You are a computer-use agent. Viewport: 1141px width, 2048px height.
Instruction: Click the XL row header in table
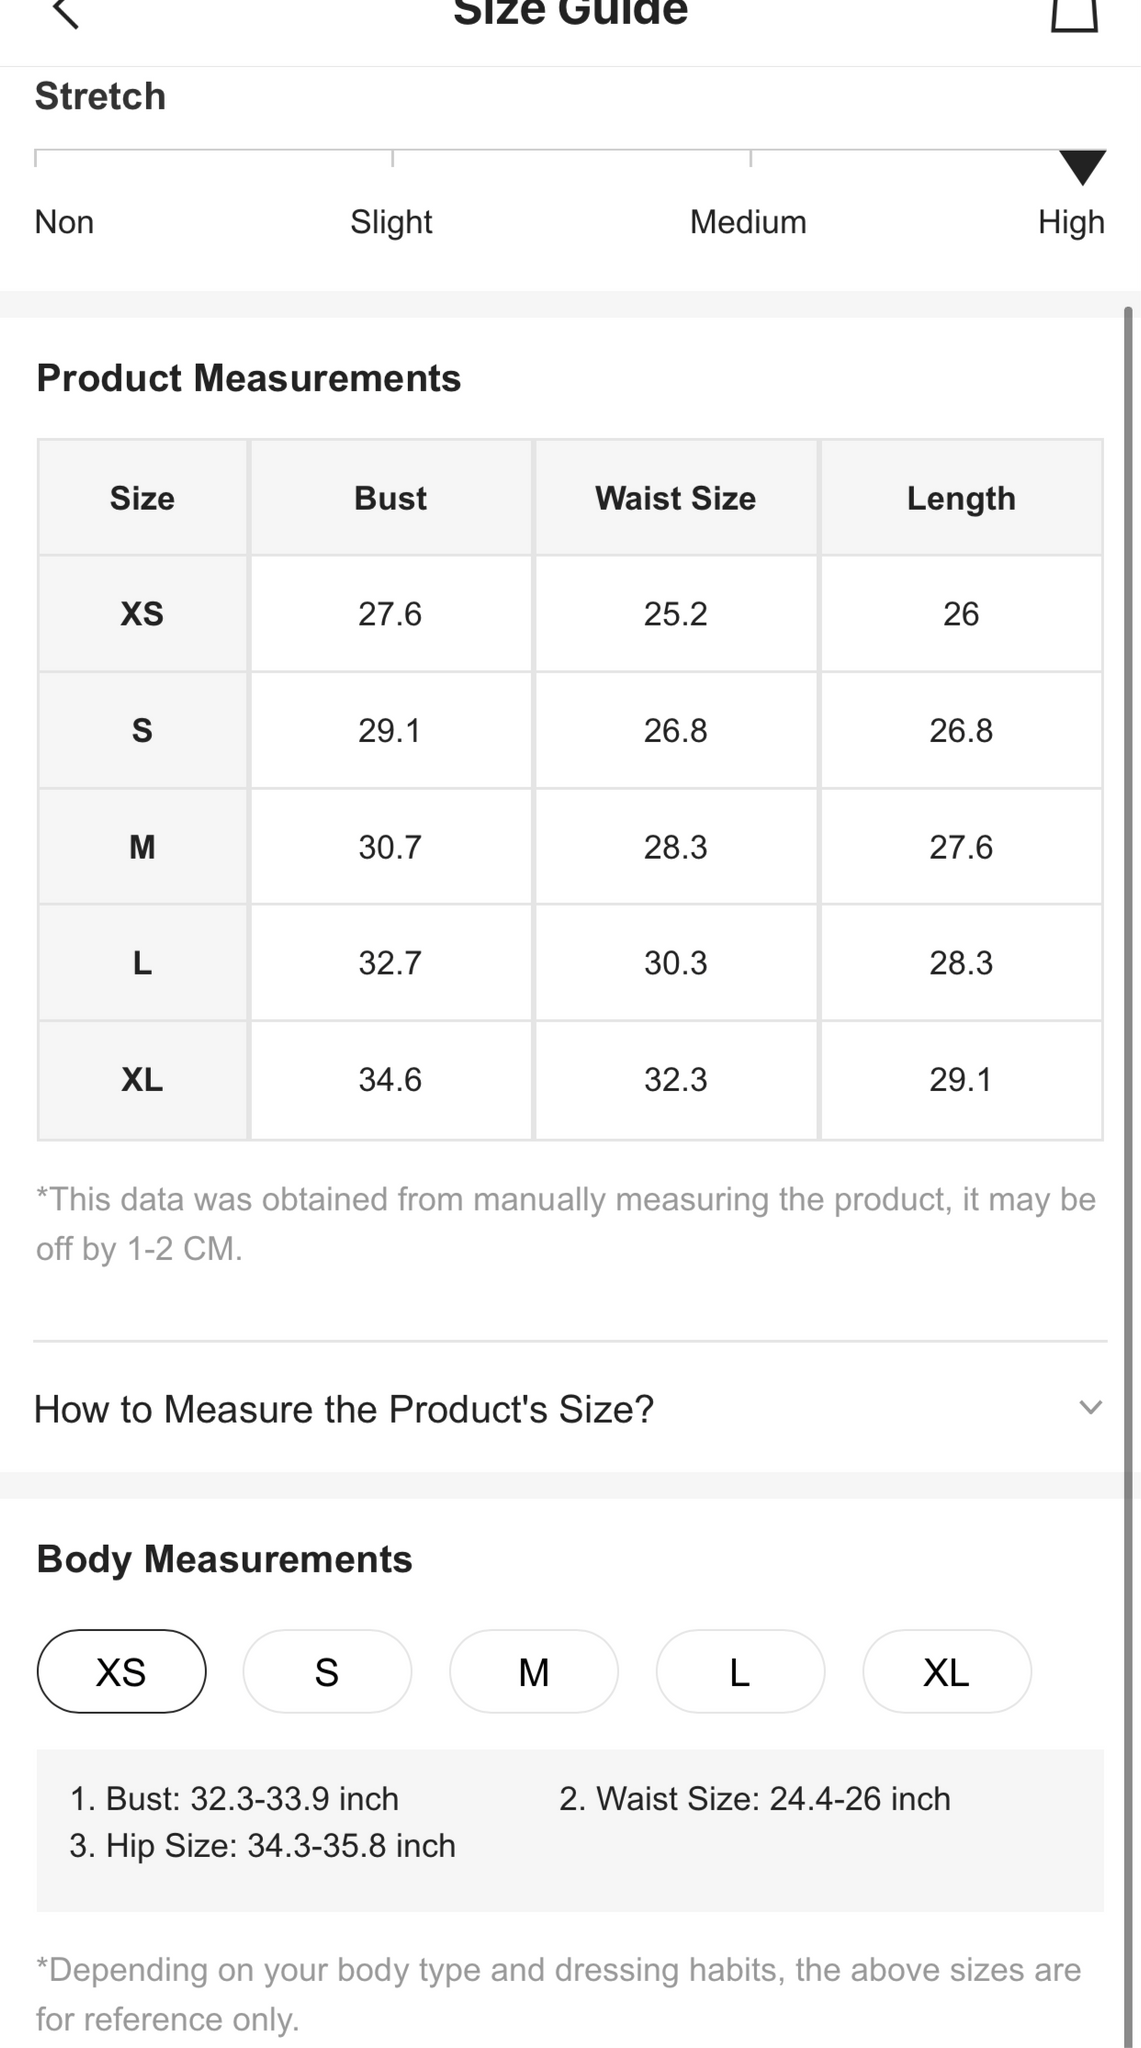pyautogui.click(x=143, y=1079)
